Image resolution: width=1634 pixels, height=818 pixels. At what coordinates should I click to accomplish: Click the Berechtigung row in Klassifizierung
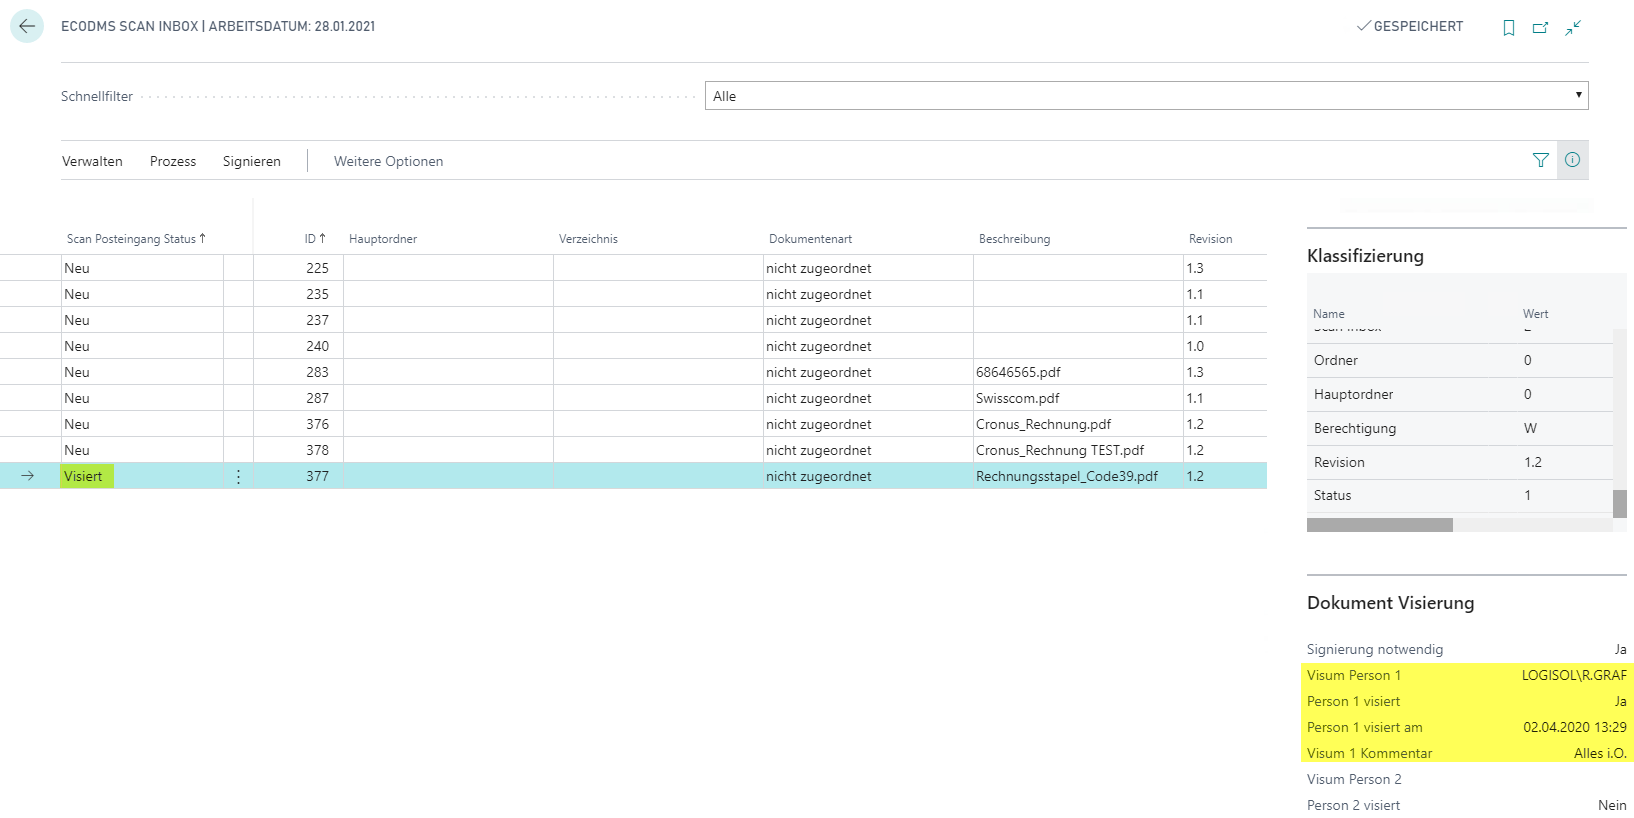pos(1460,428)
